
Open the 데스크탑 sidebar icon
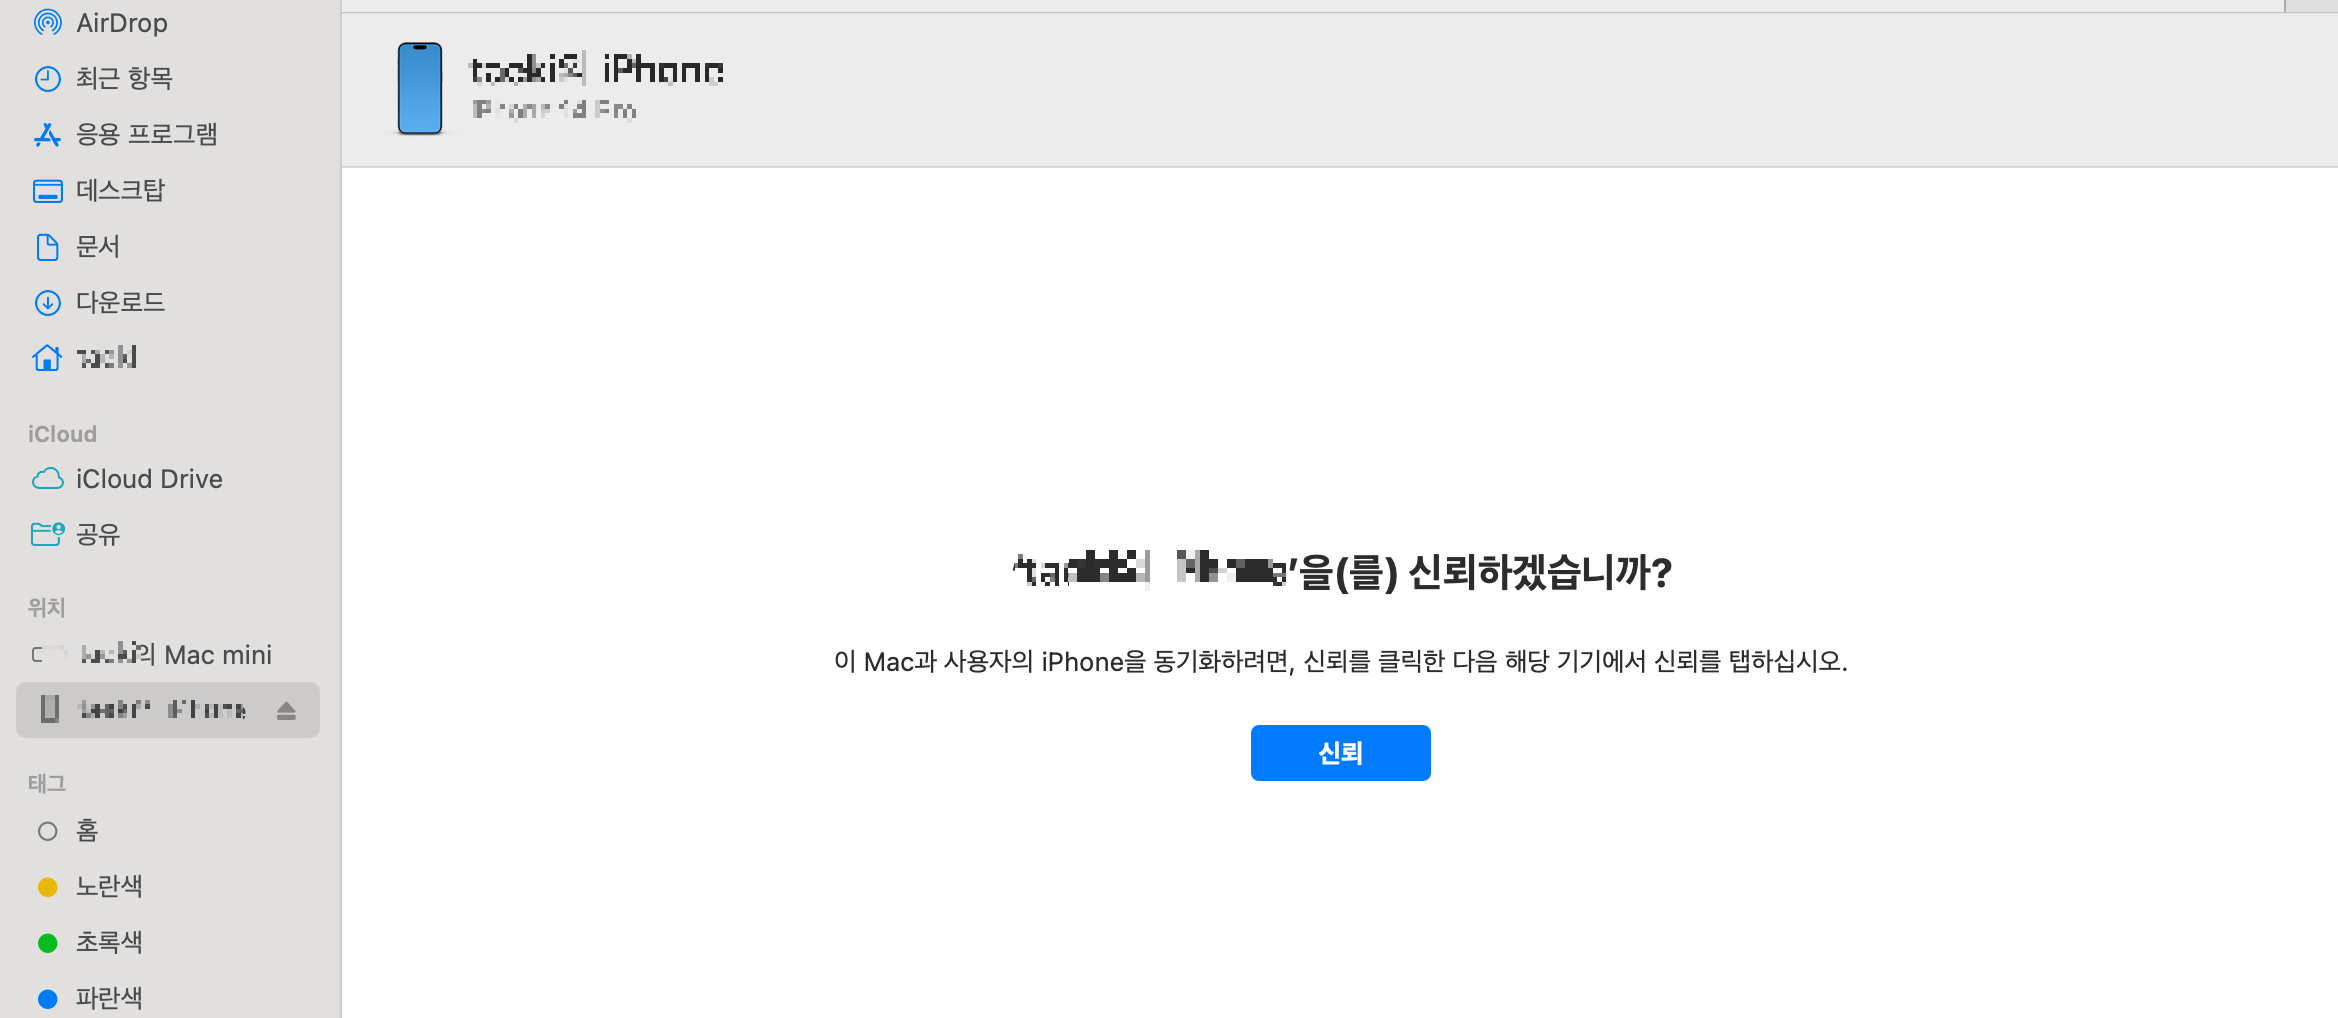47,190
